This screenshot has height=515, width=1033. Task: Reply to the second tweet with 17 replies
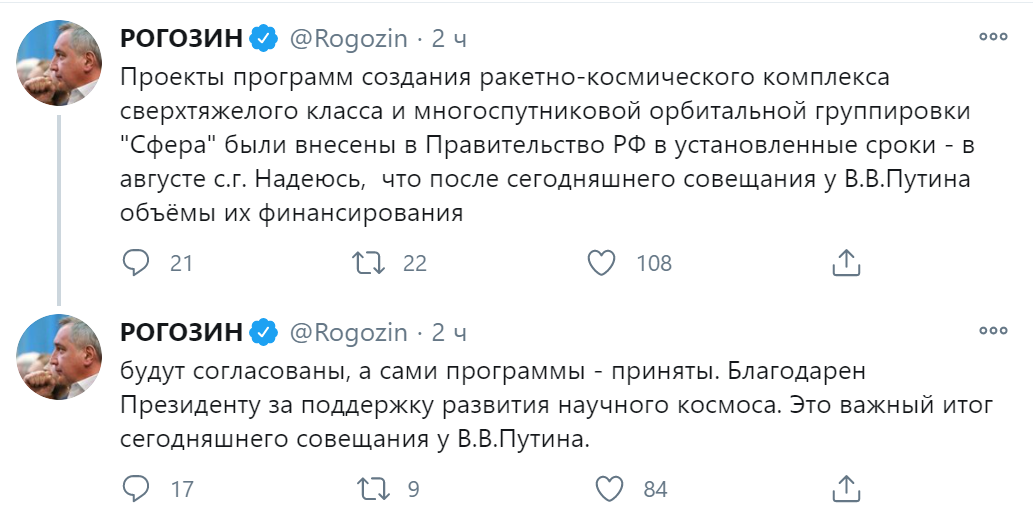point(135,489)
